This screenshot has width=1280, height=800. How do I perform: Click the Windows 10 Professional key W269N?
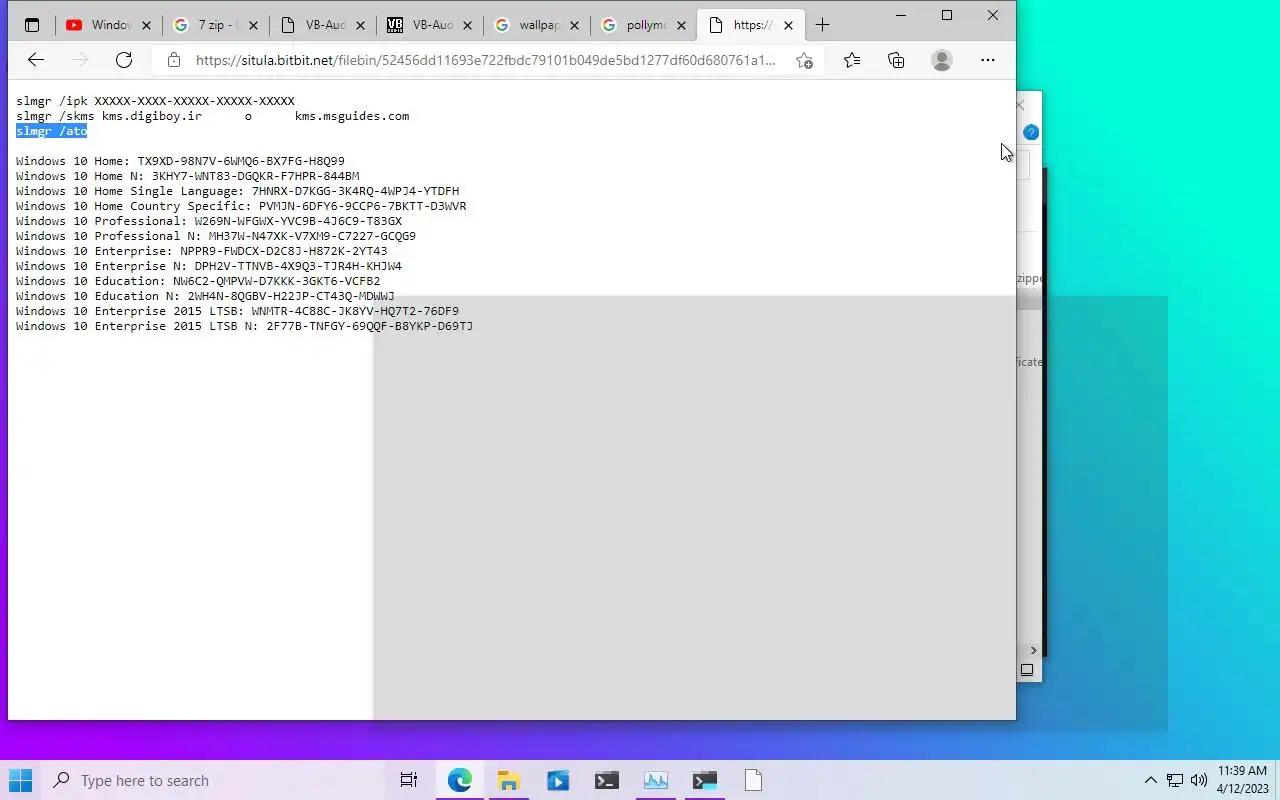[298, 221]
